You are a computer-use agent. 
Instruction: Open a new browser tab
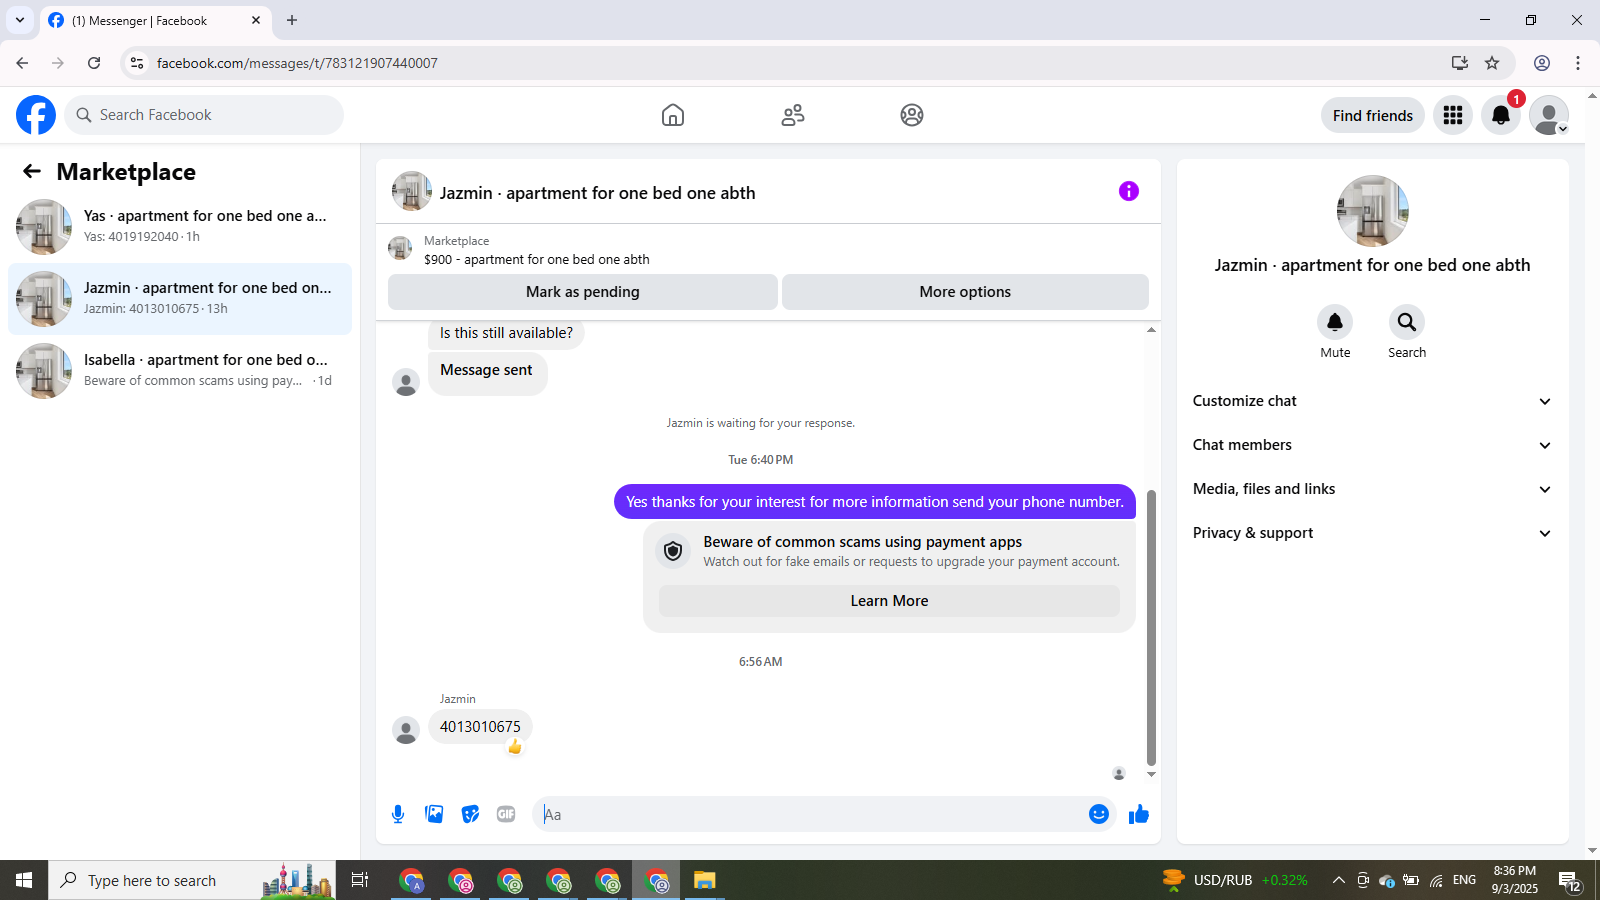[x=292, y=20]
